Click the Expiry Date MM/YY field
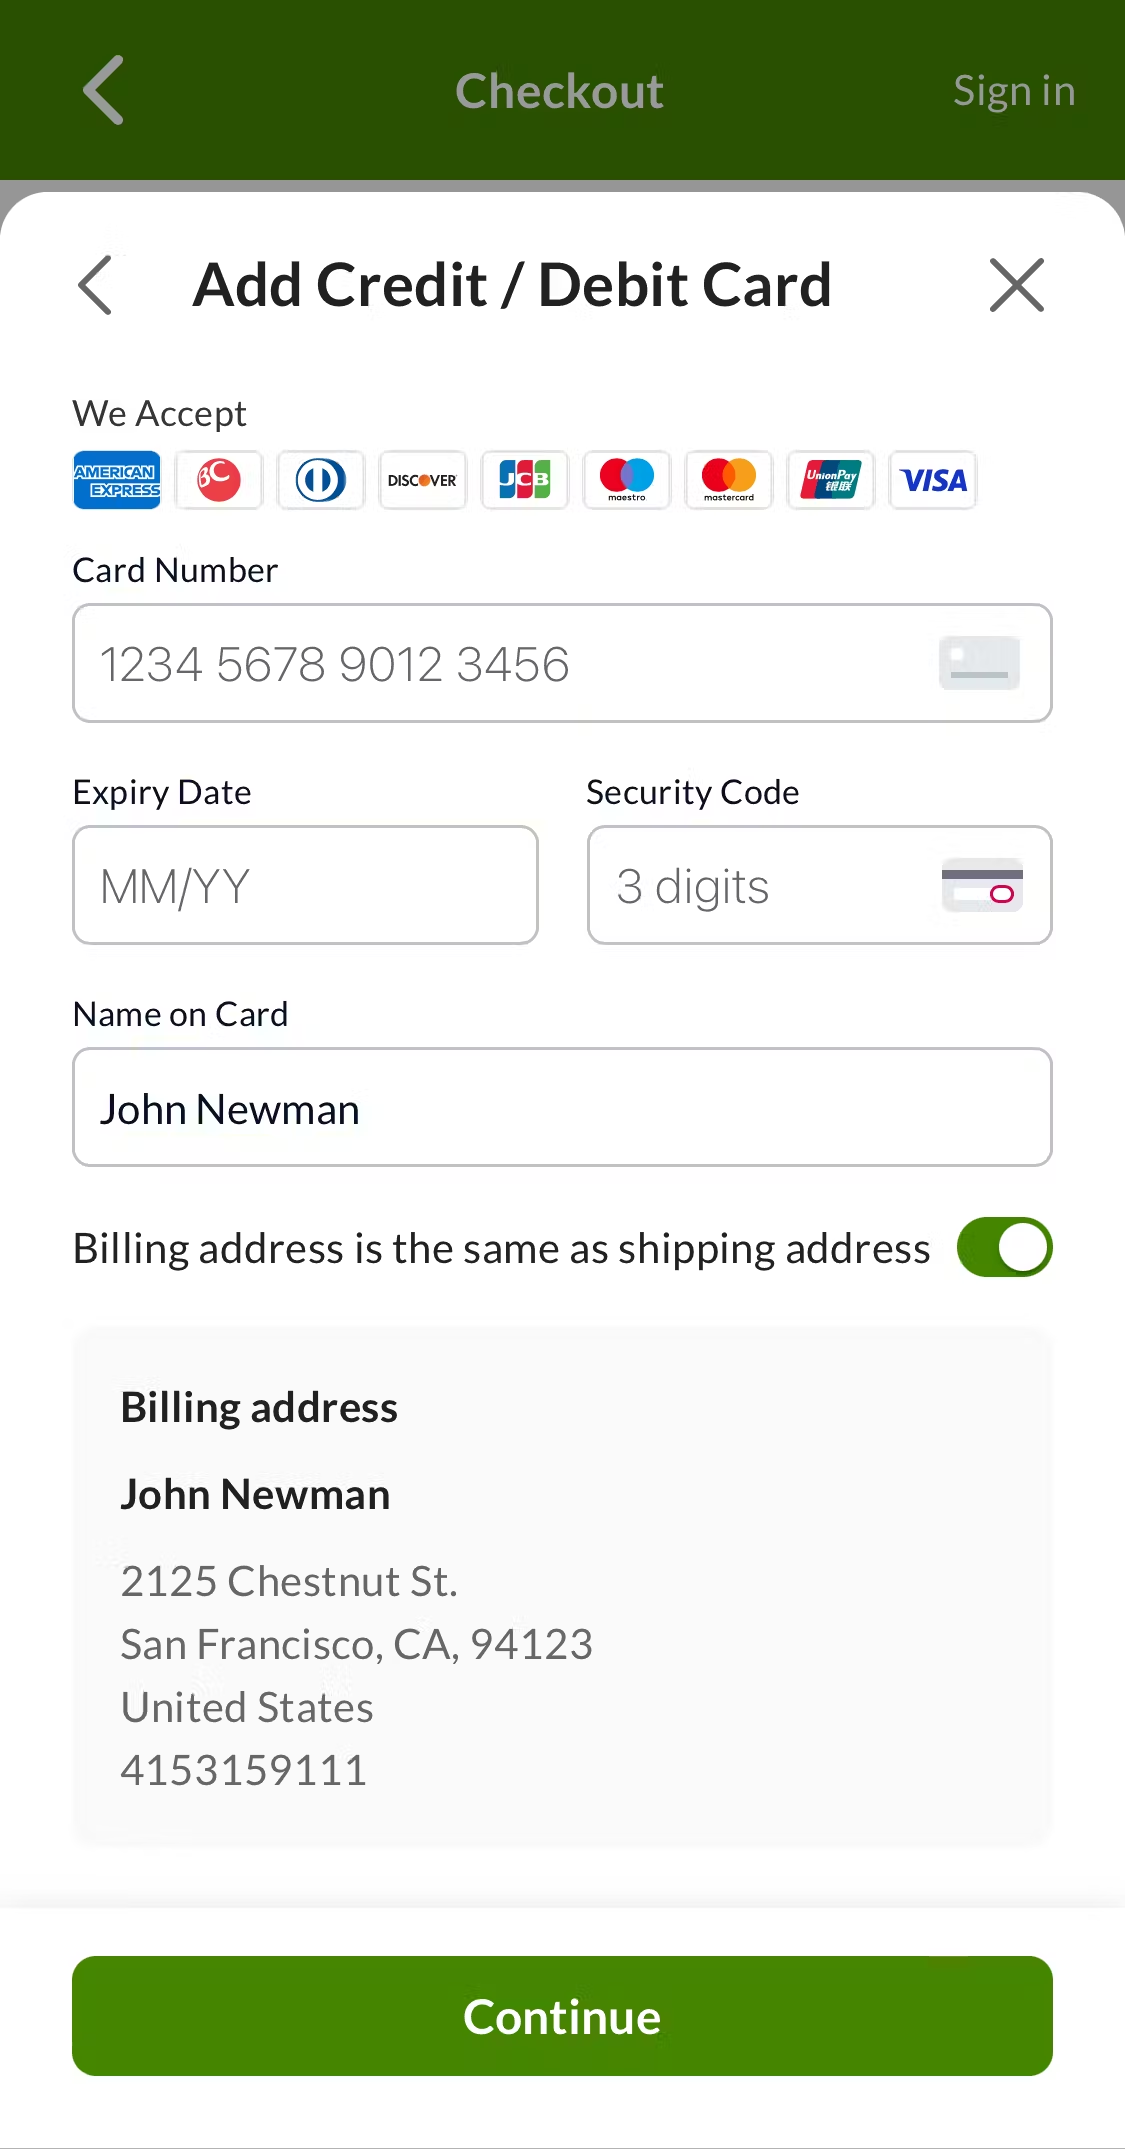The image size is (1125, 2149). coord(305,886)
